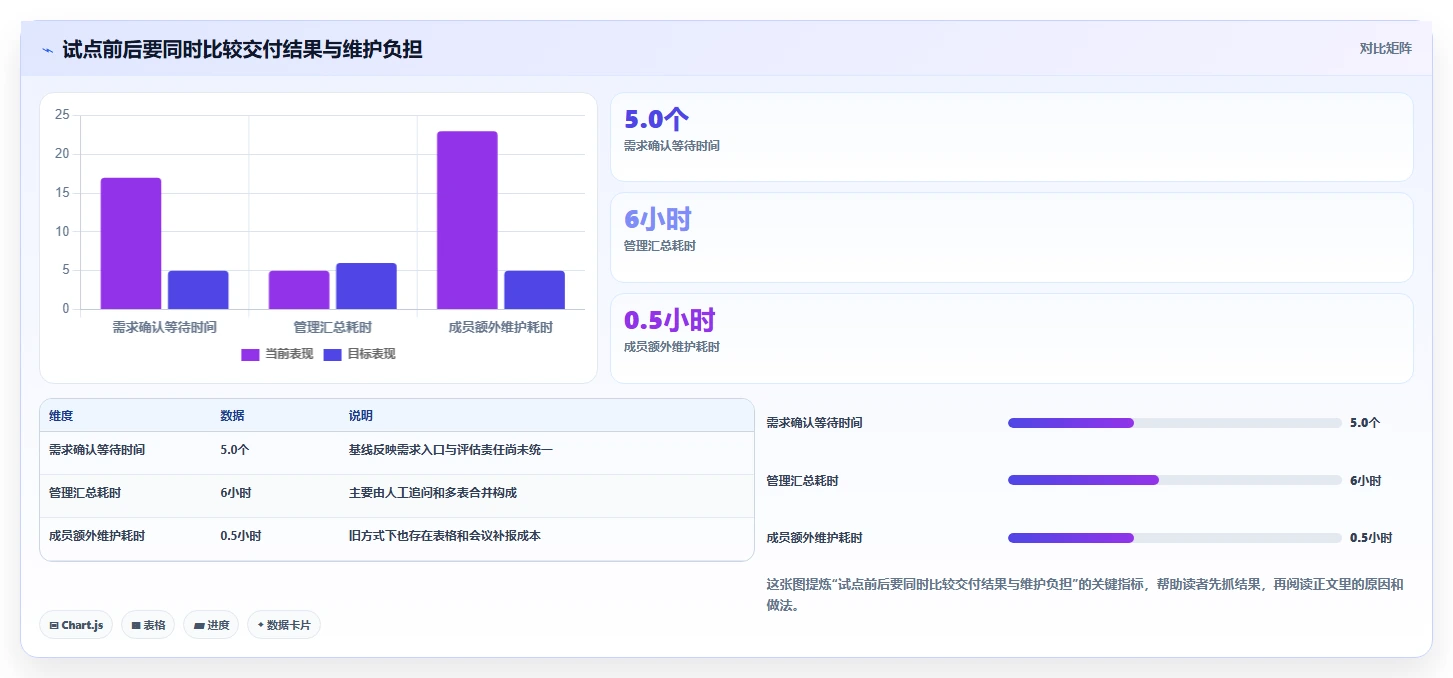1453x678 pixels.
Task: Click the 5.0个 value after progress bar
Action: click(x=1365, y=423)
